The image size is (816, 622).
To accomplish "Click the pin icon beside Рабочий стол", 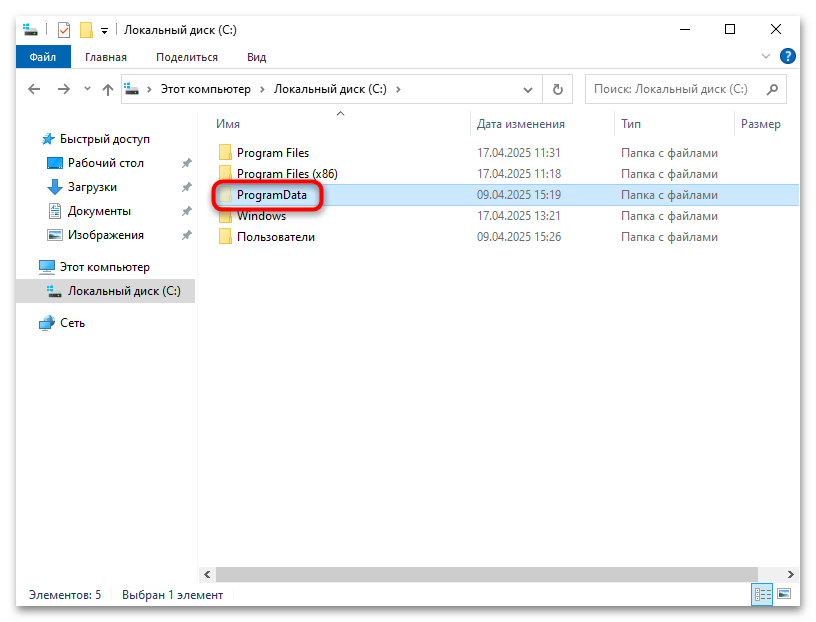I will pyautogui.click(x=186, y=163).
